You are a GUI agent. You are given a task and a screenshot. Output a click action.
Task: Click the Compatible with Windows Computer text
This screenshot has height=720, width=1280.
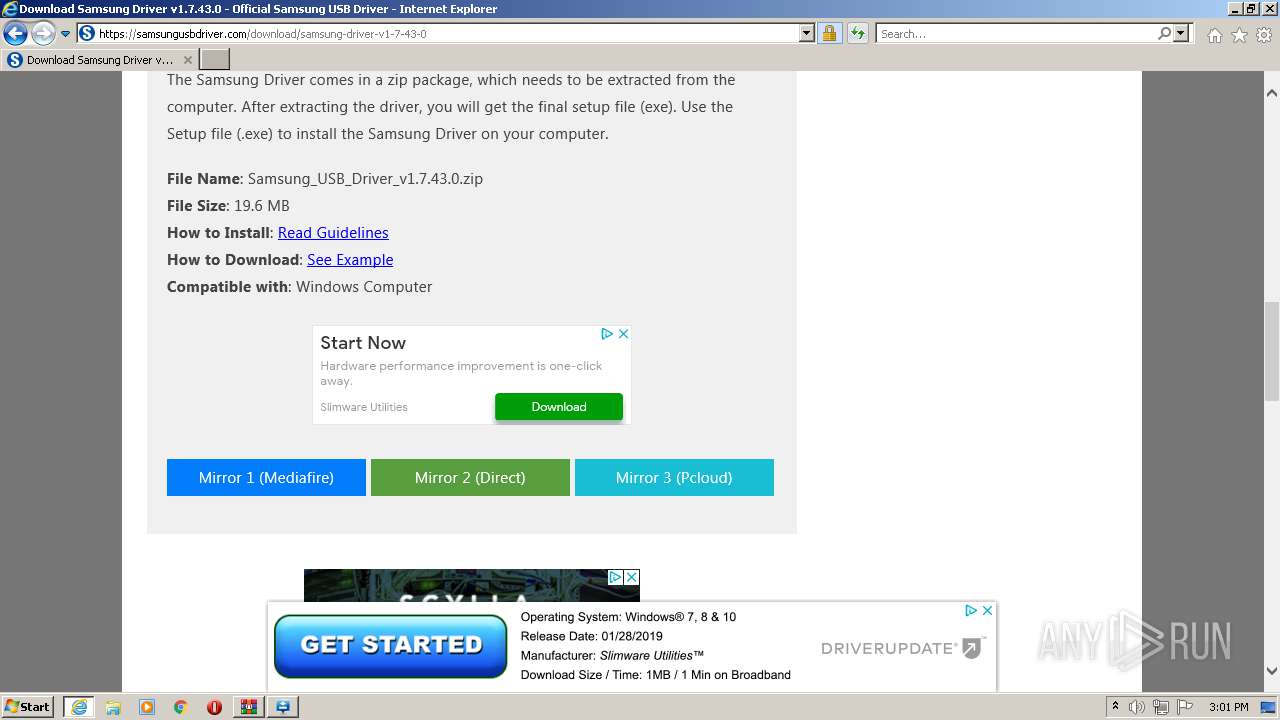tap(300, 287)
